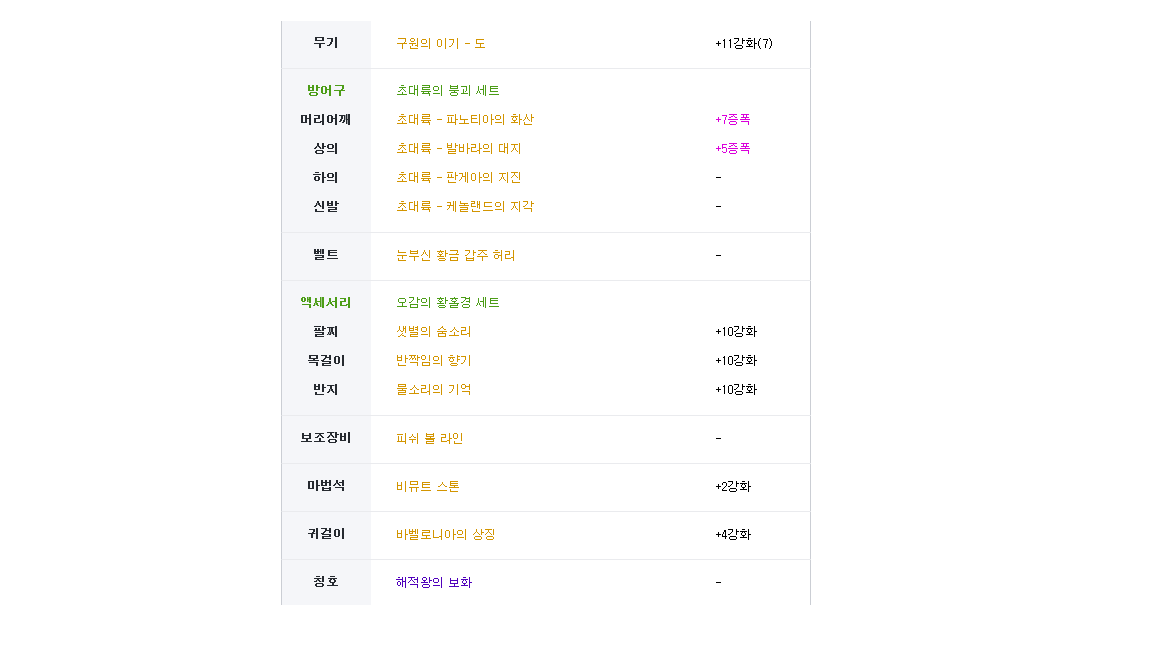Open sub equipment 피쉬 볼 라인

coord(429,439)
